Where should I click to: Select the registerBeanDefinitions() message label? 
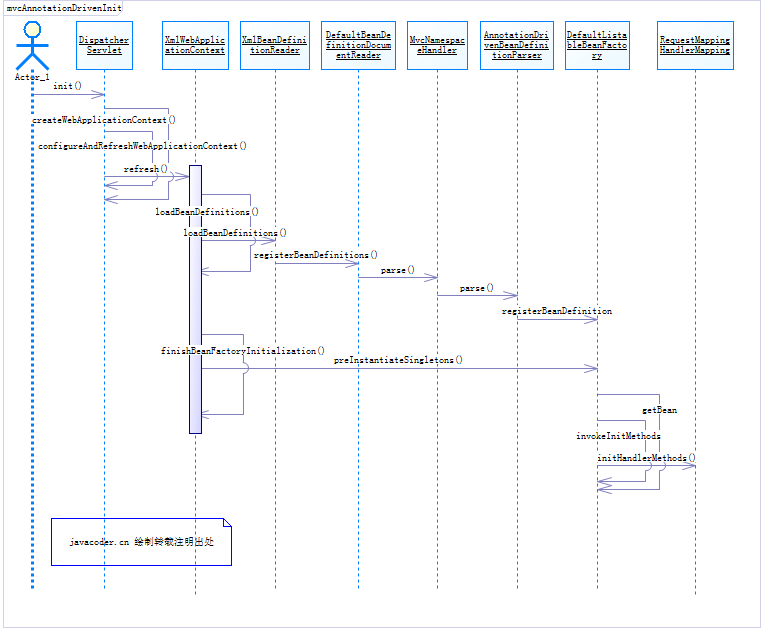tap(315, 255)
